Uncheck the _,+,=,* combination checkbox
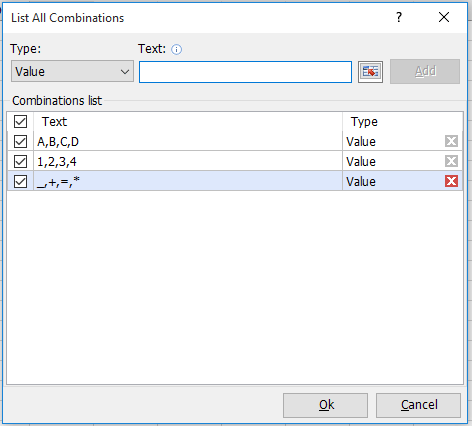 pyautogui.click(x=20, y=181)
